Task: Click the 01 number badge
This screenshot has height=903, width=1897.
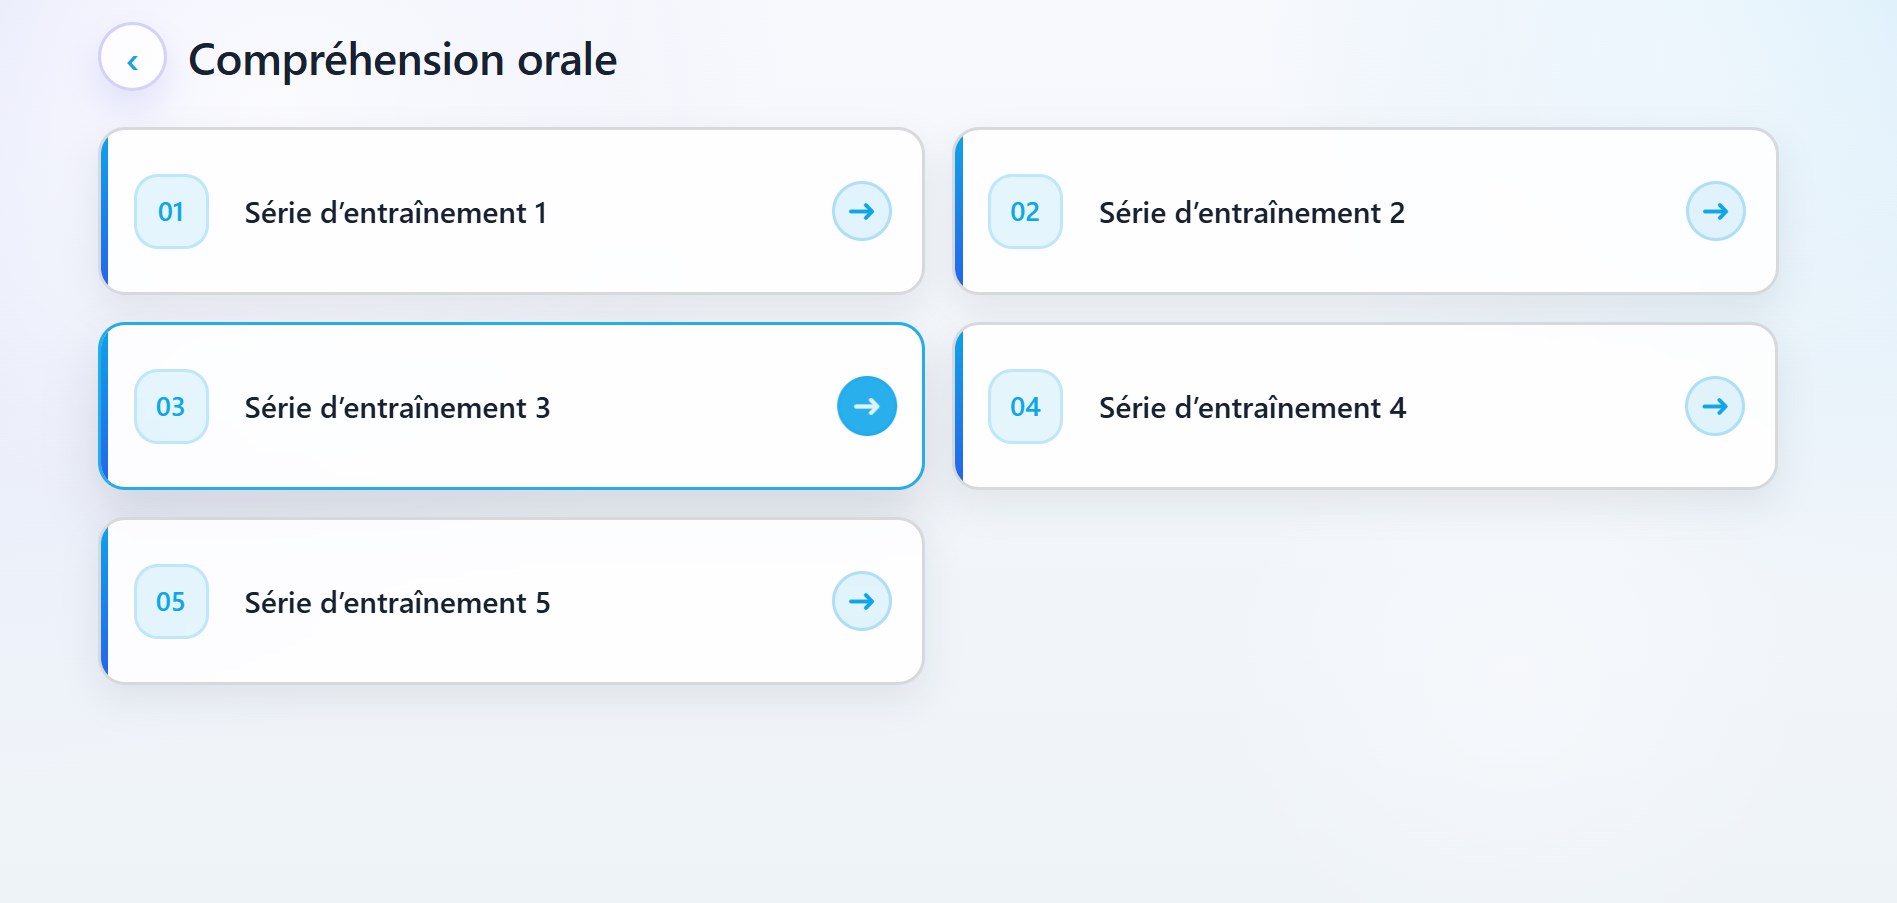Action: [x=171, y=211]
